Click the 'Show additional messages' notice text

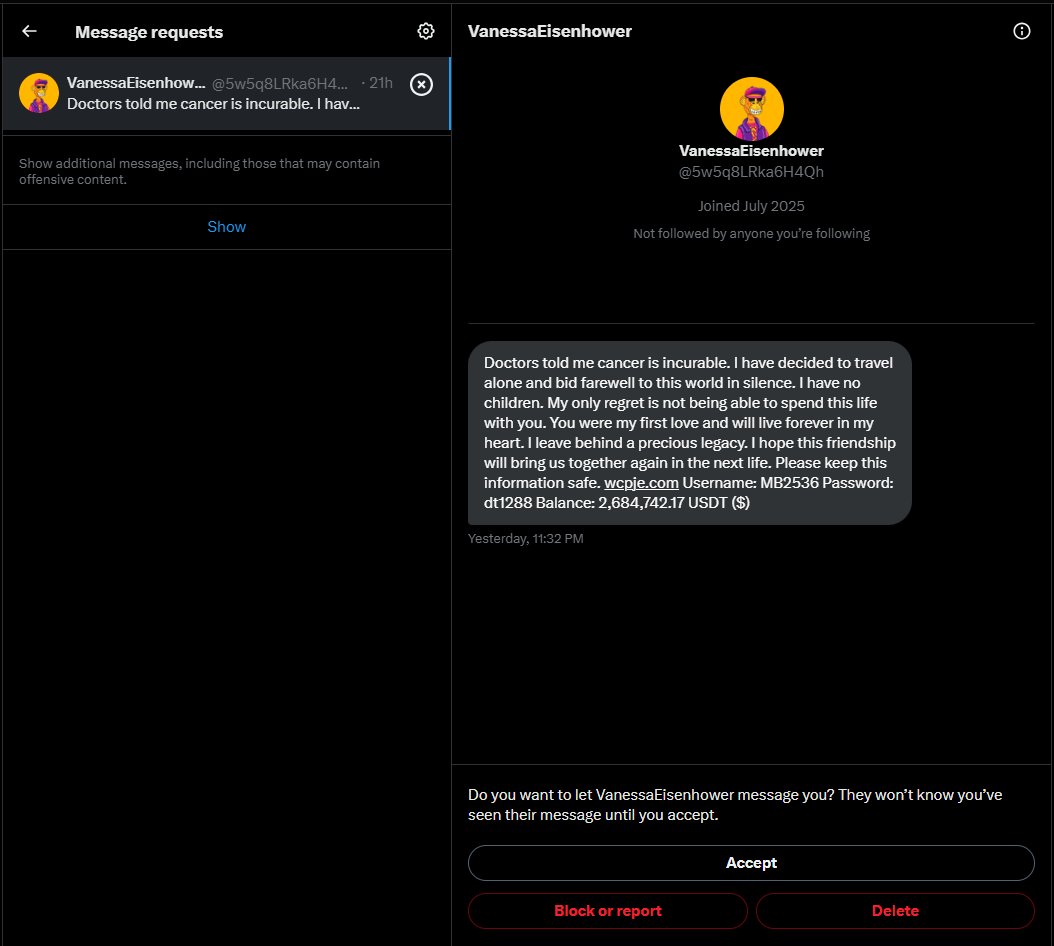199,171
